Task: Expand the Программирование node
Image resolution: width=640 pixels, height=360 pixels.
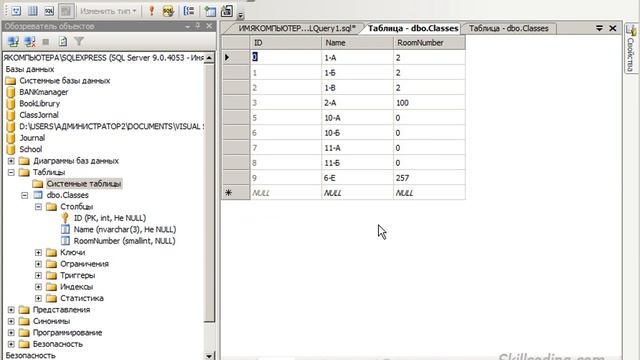Action: coord(11,332)
